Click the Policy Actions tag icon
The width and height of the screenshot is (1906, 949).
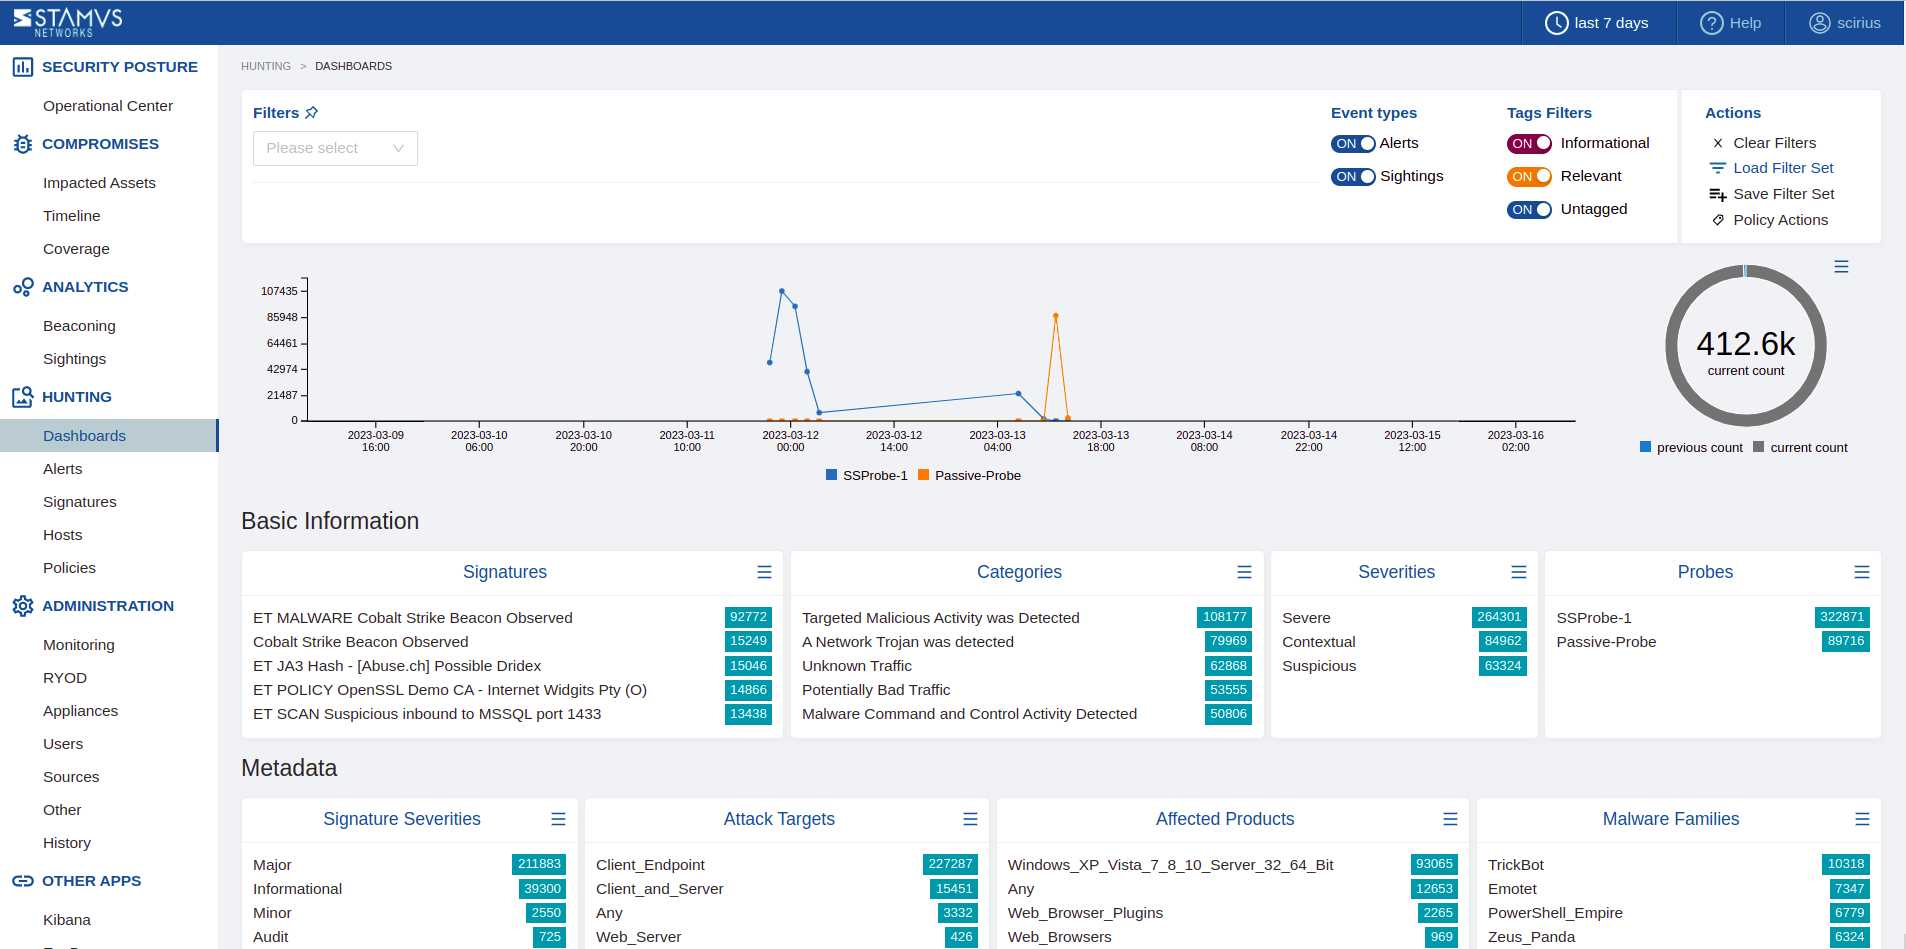point(1718,220)
